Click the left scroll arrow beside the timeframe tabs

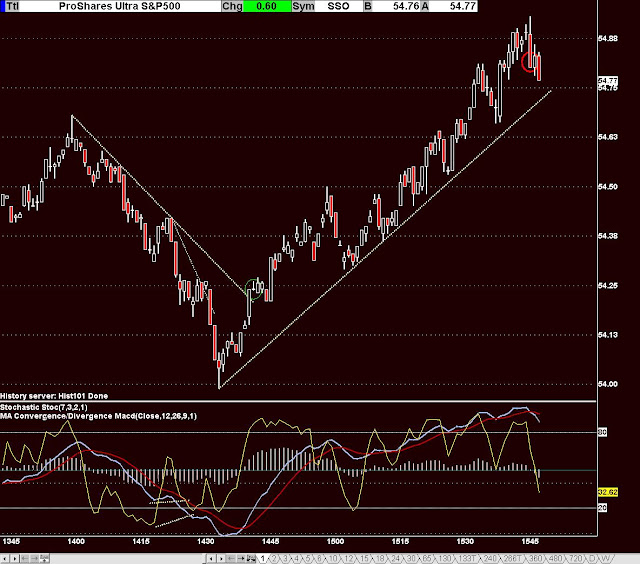[211, 559]
